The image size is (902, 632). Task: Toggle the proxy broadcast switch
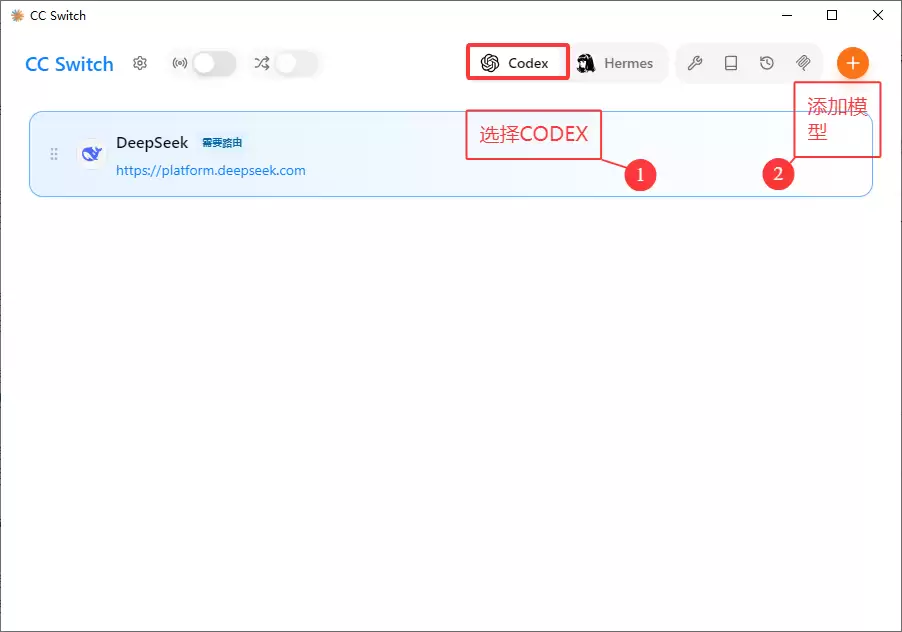coord(214,63)
